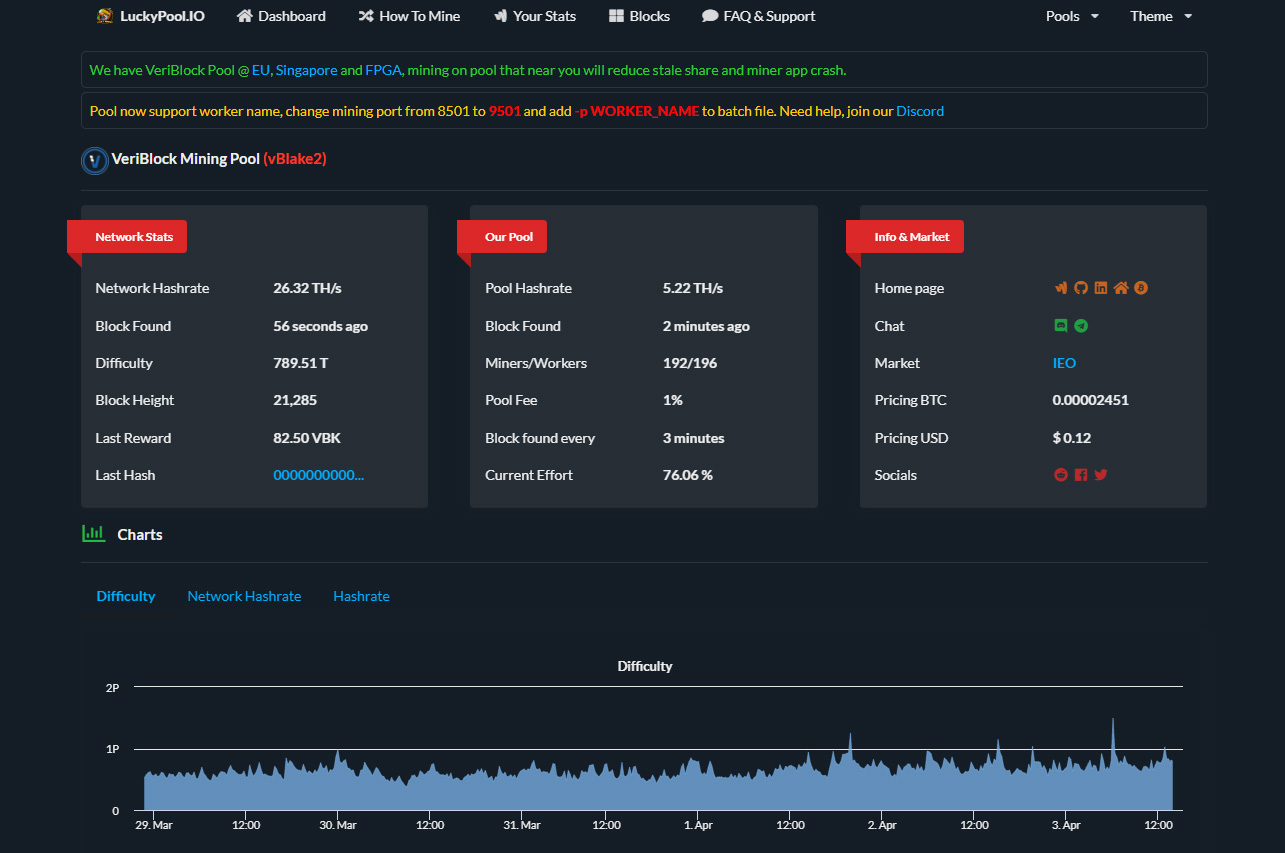Click the Block Height value 21,285

coord(295,400)
